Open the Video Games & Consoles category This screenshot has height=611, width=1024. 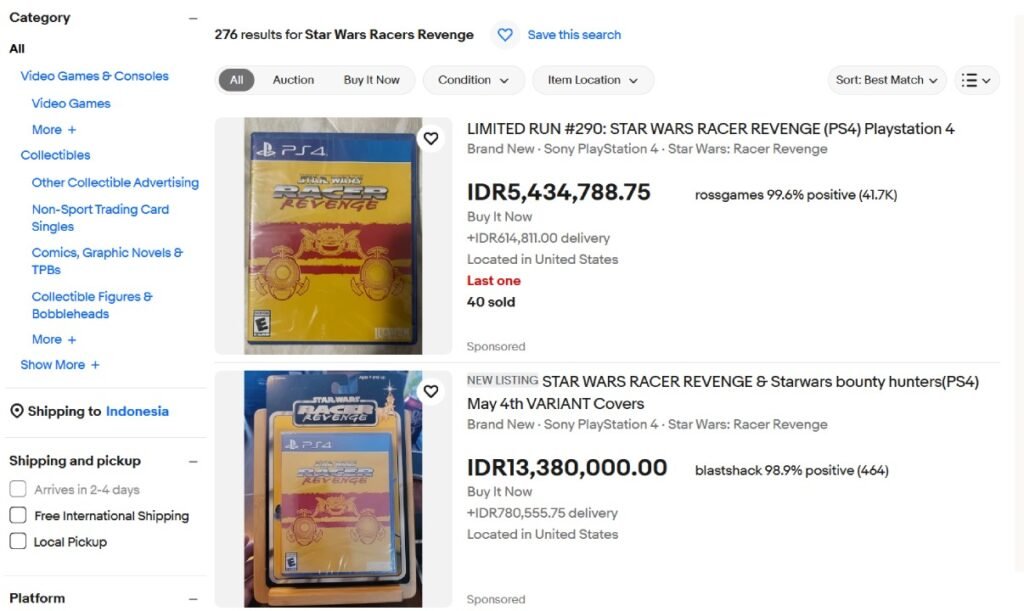pos(94,76)
